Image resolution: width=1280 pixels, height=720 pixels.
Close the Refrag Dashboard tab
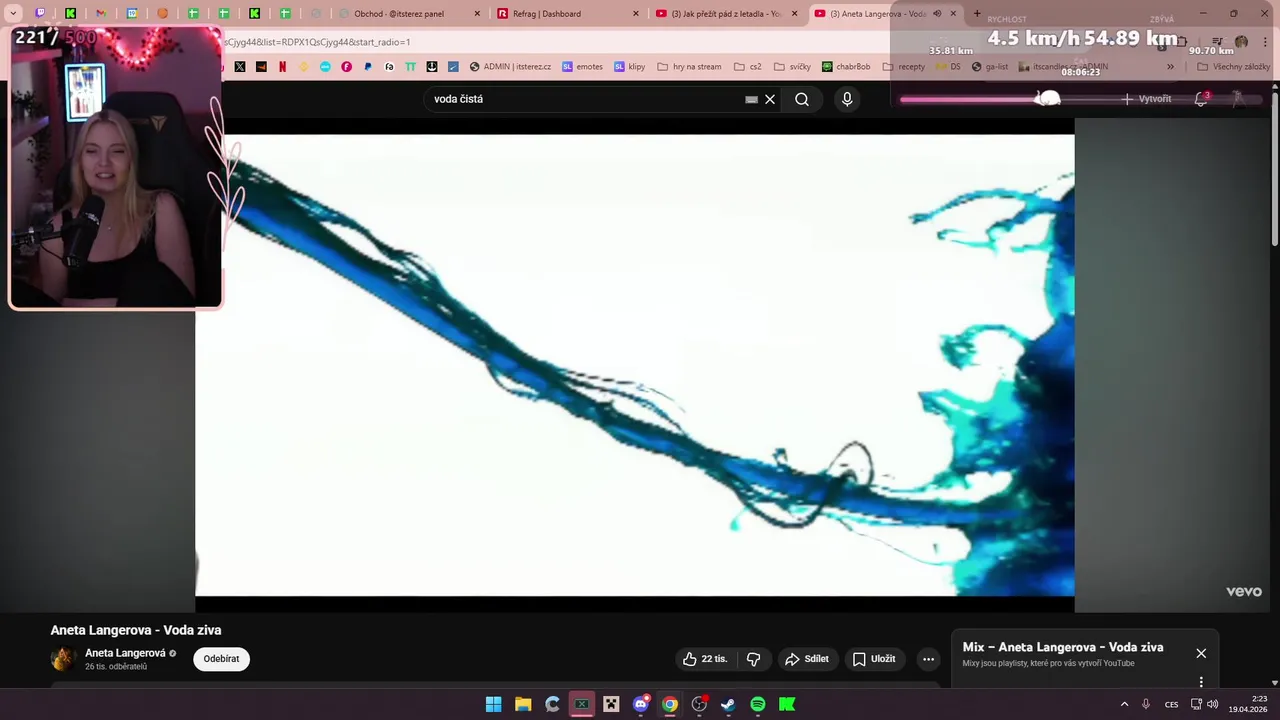pyautogui.click(x=636, y=14)
